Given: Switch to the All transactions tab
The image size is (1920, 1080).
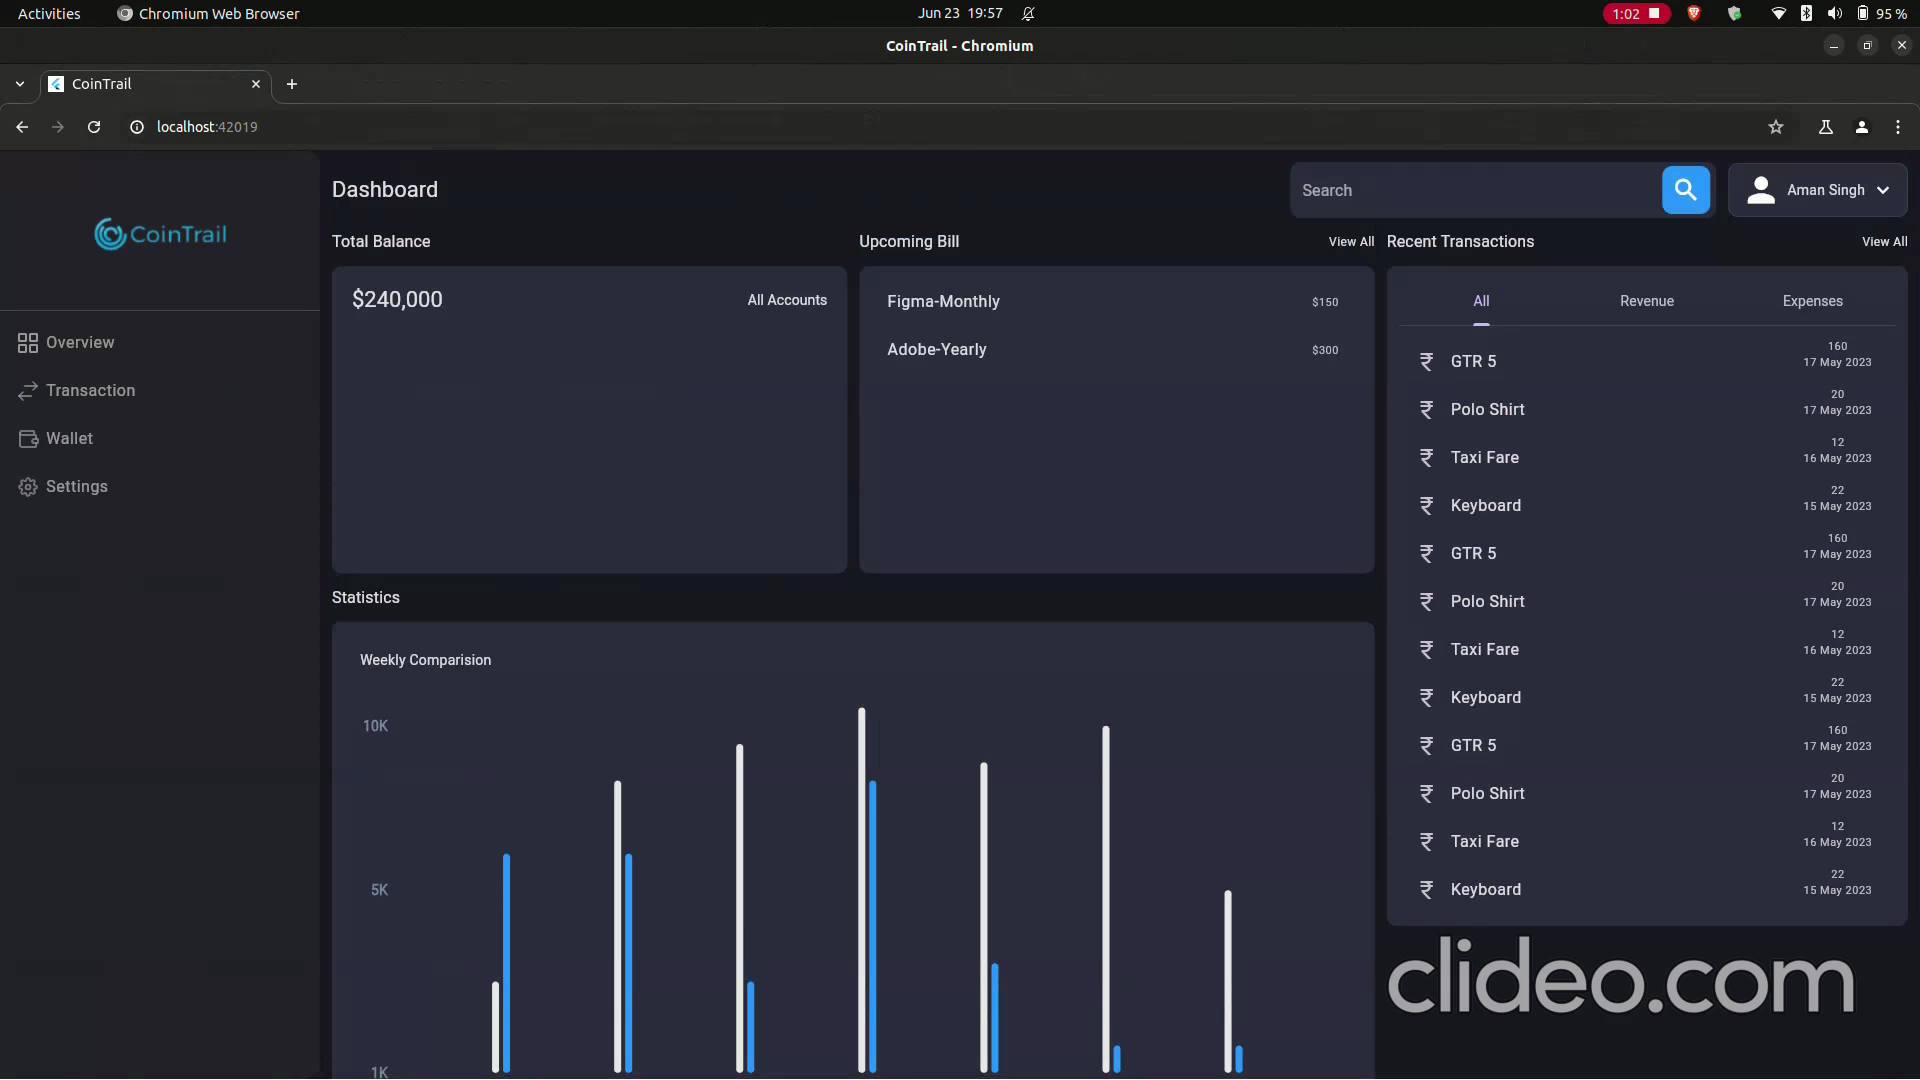Looking at the screenshot, I should pyautogui.click(x=1481, y=301).
